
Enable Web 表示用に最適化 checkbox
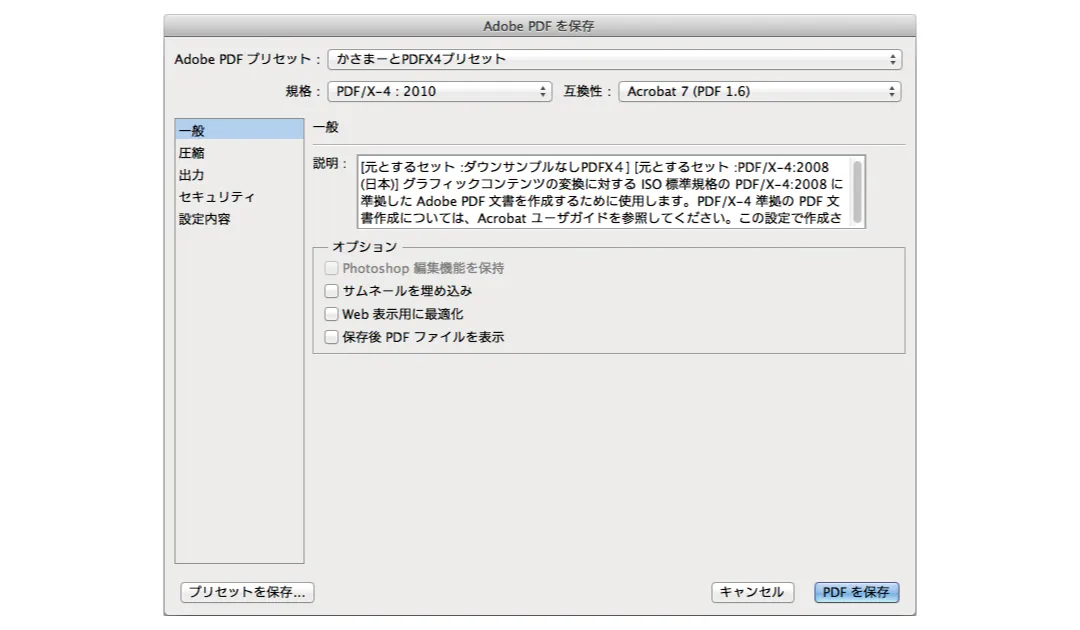331,314
